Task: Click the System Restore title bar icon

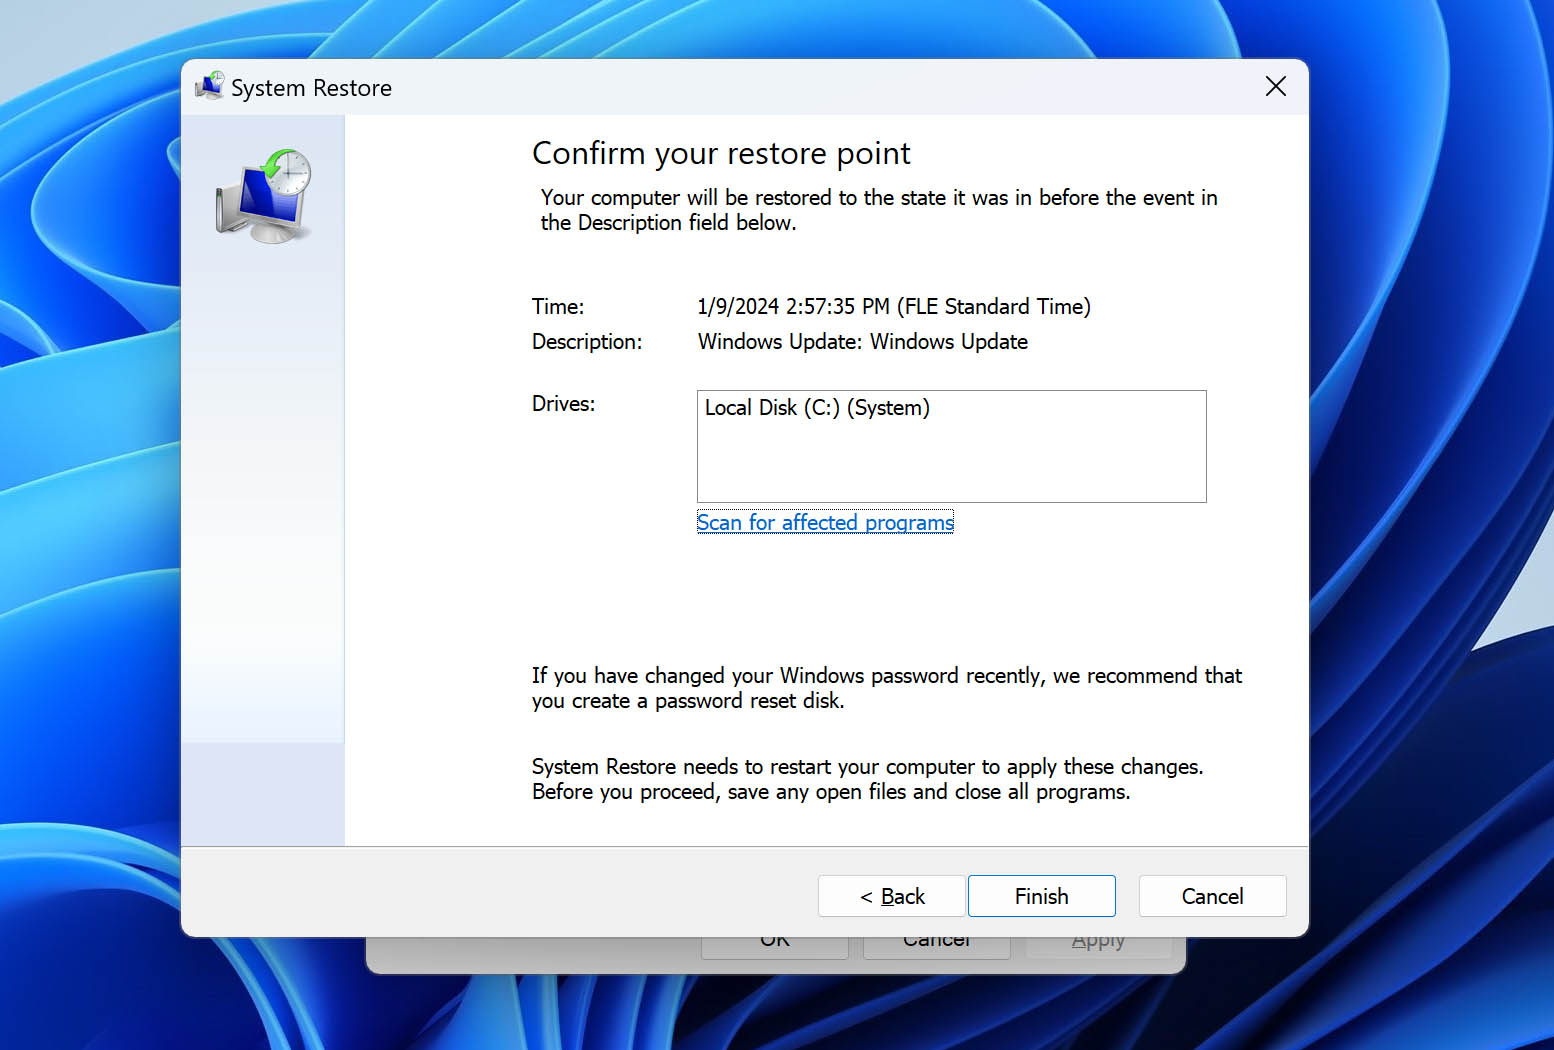Action: (210, 86)
